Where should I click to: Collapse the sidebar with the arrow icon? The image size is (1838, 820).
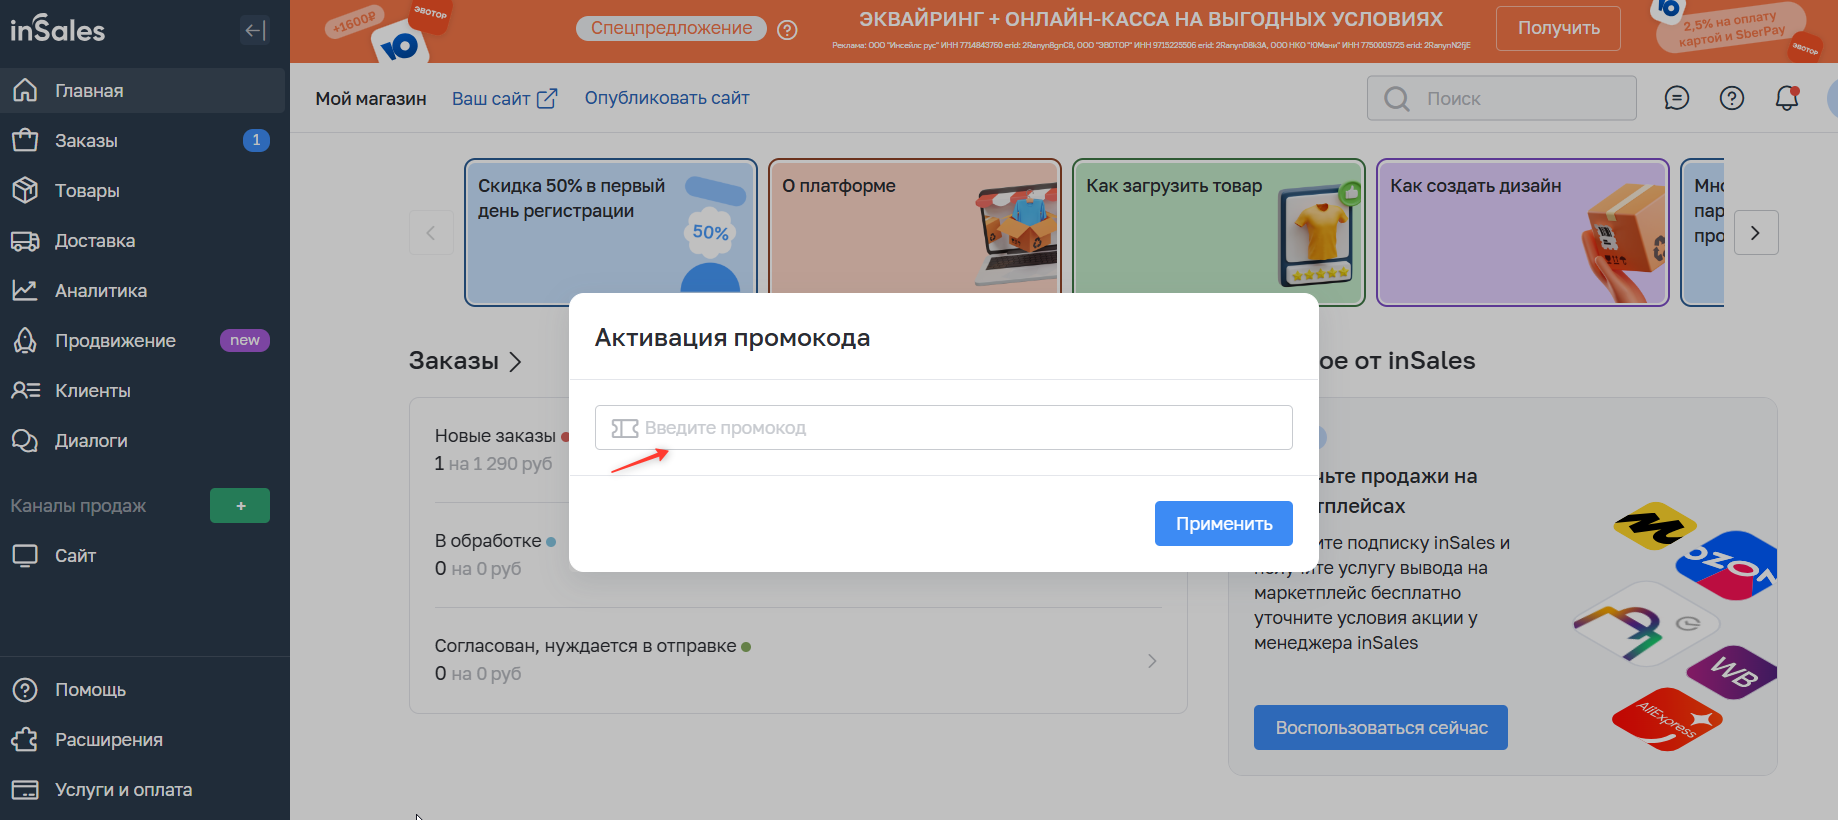coord(255,31)
